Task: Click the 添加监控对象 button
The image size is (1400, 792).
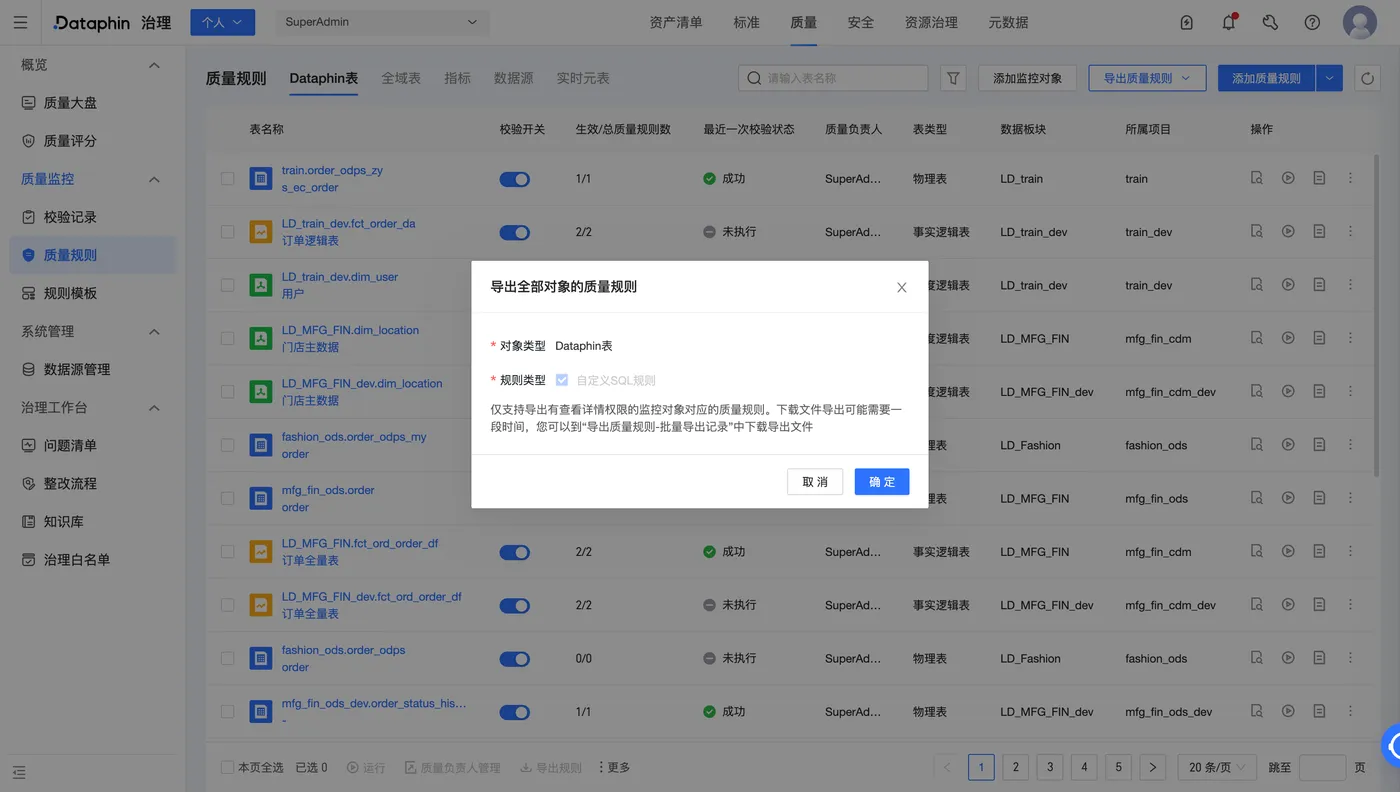Action: [1027, 78]
